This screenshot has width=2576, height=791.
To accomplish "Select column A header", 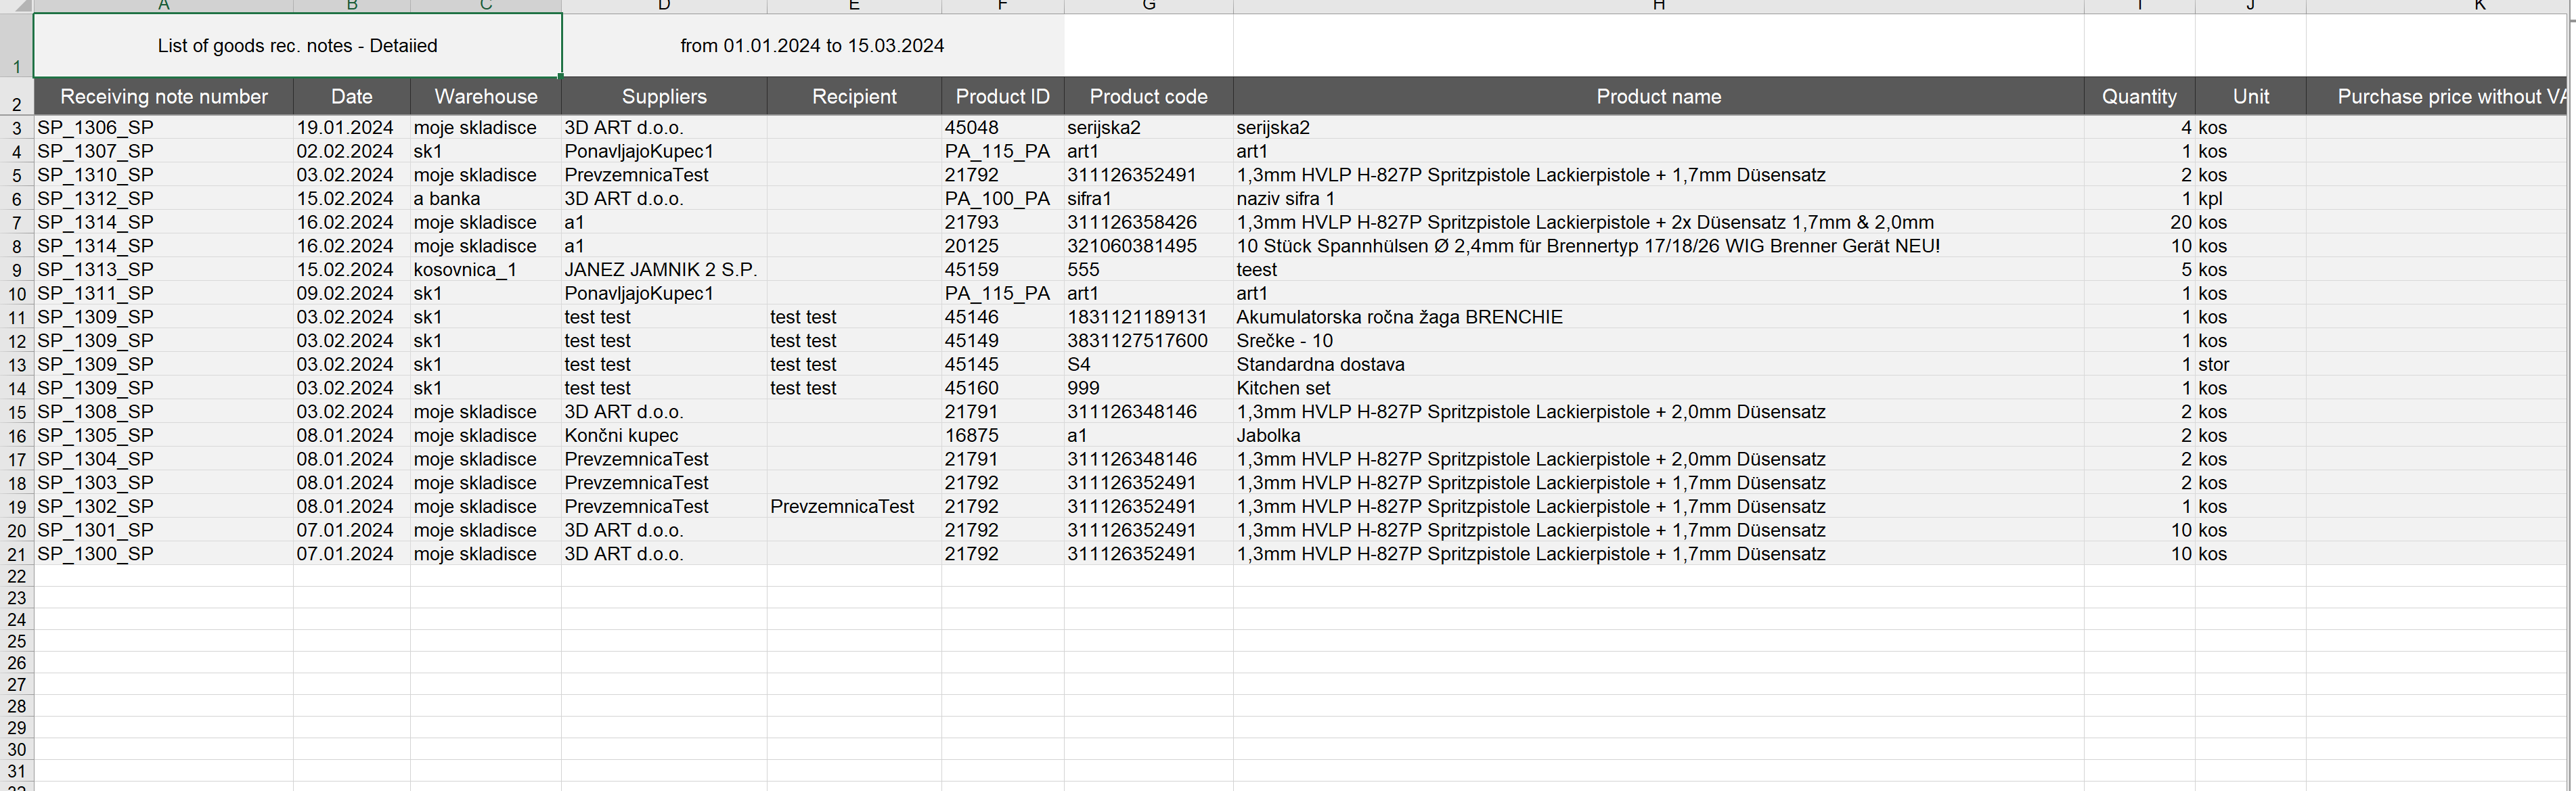I will coord(163,6).
